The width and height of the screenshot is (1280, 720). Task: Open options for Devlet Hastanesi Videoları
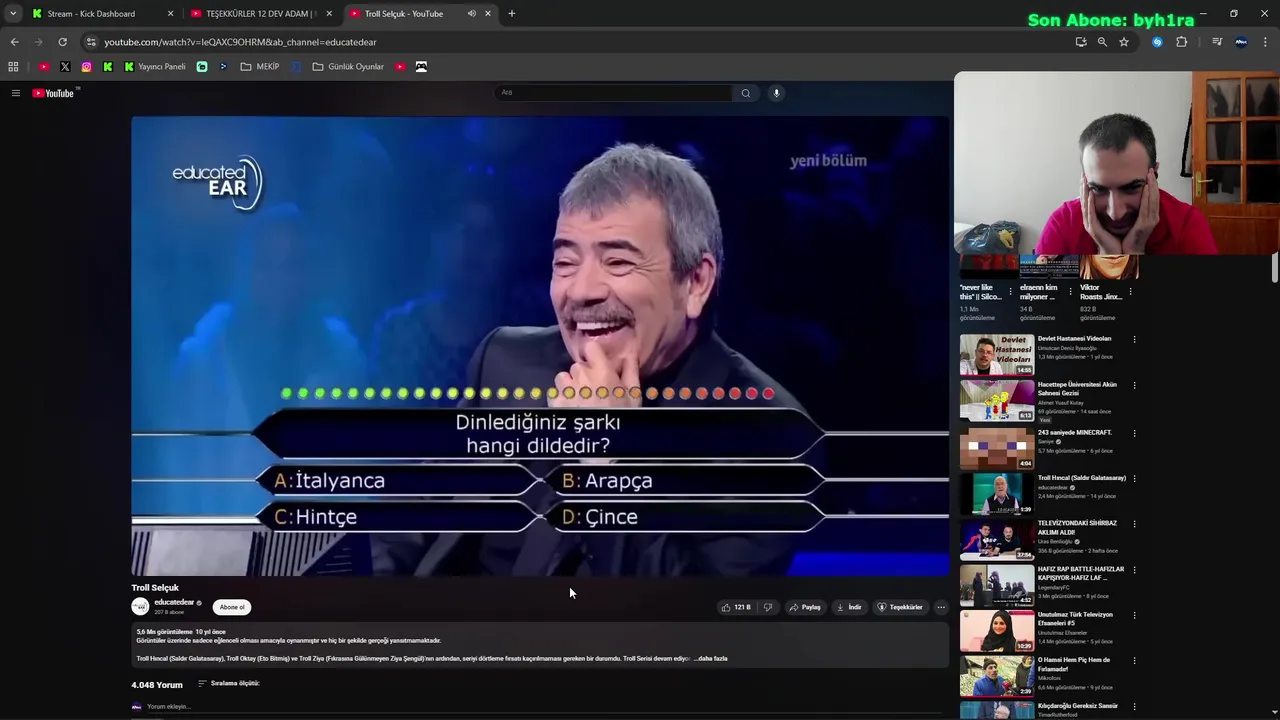[x=1134, y=339]
